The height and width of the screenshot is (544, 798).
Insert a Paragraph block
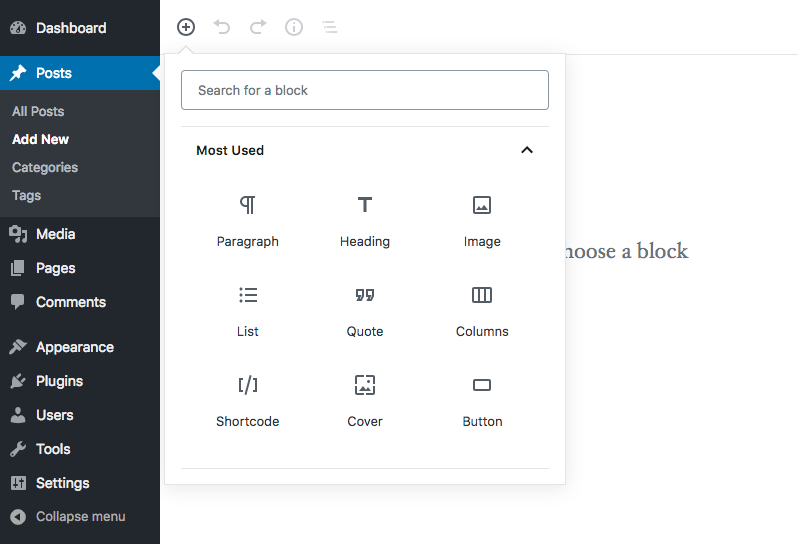coord(248,221)
